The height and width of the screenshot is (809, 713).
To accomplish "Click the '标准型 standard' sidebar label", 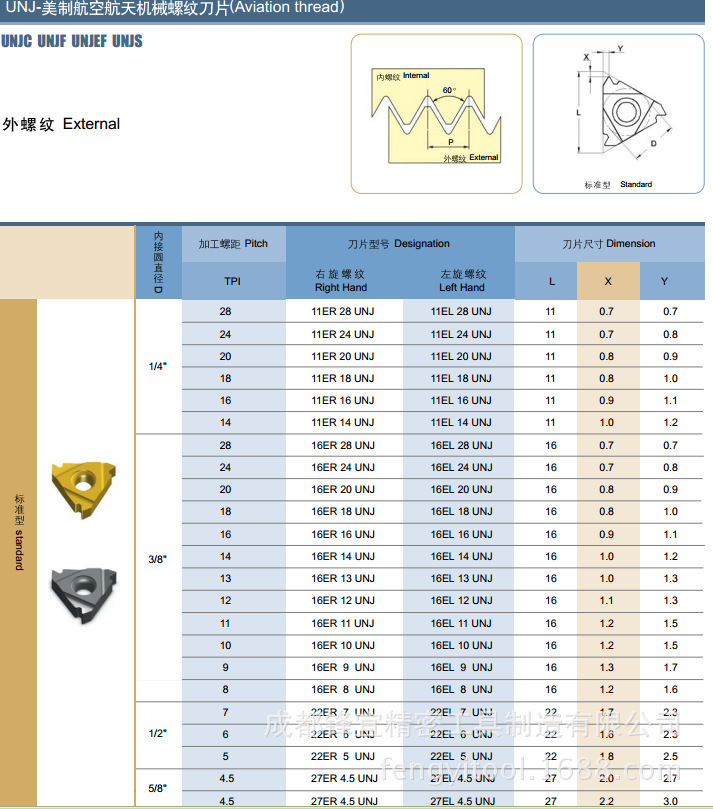I will (x=19, y=532).
